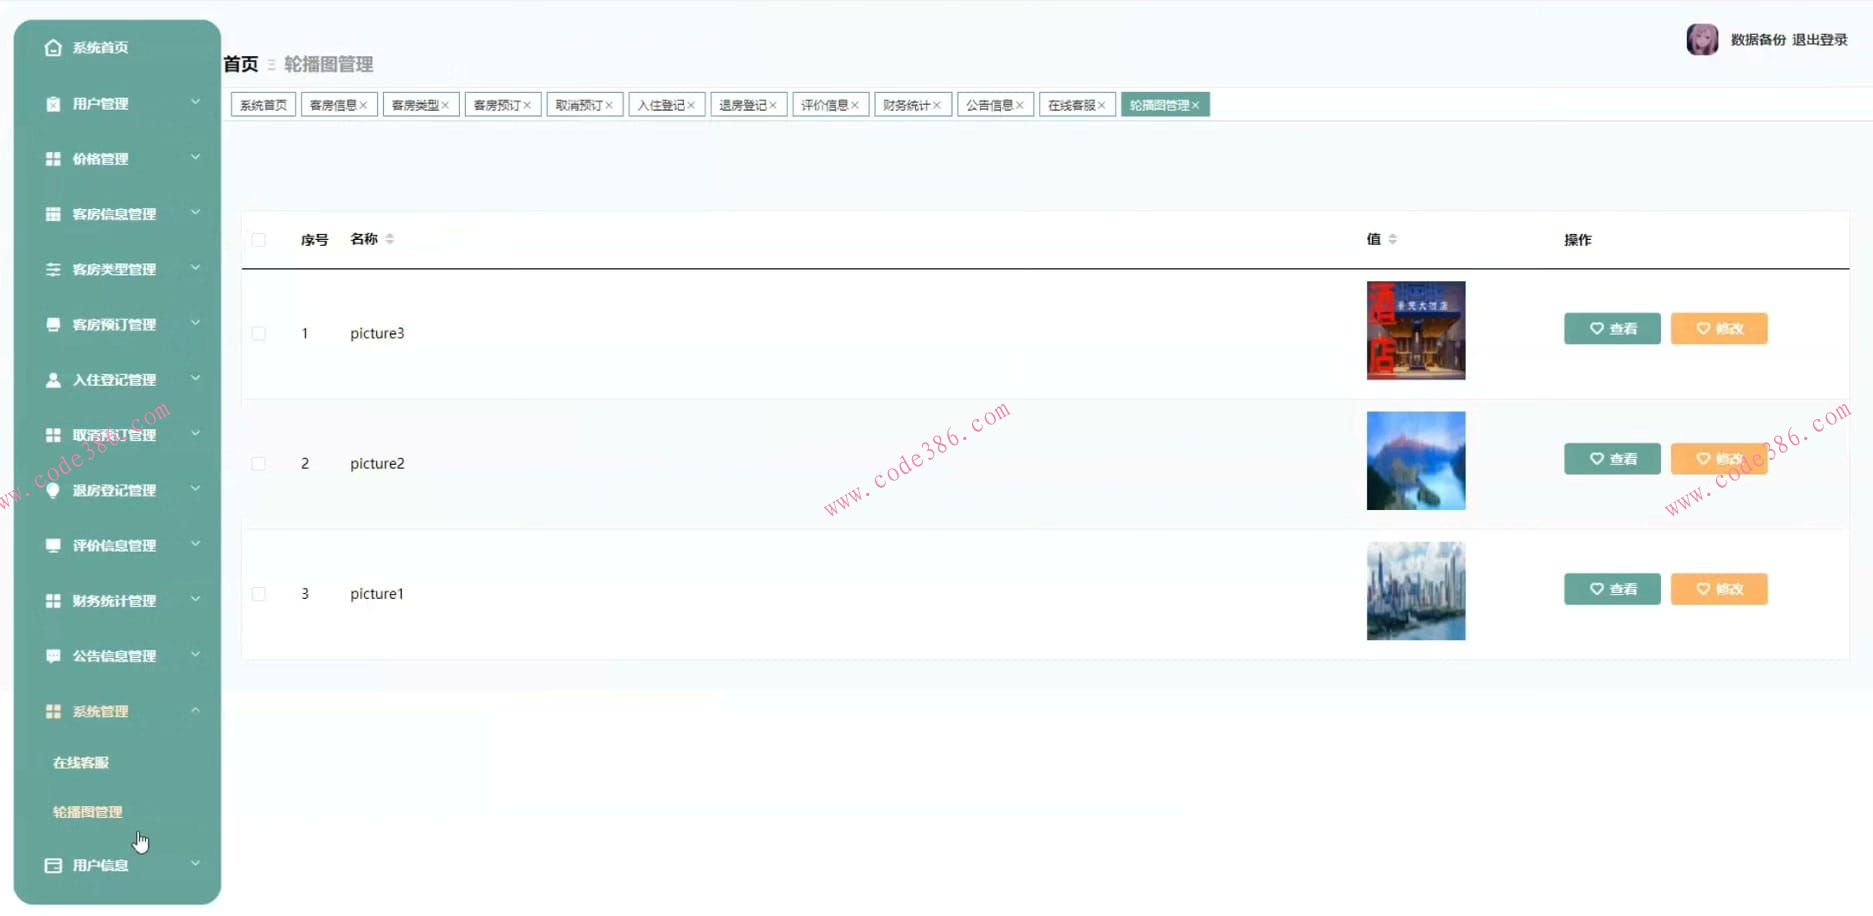Click 查看 for picture3
The height and width of the screenshot is (916, 1873).
pyautogui.click(x=1612, y=329)
